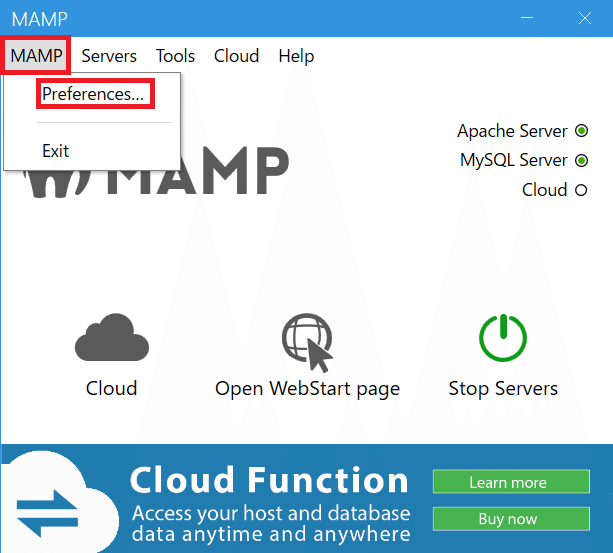Screen dimensions: 613x553
Task: Click the Stop Servers label
Action: click(x=503, y=388)
